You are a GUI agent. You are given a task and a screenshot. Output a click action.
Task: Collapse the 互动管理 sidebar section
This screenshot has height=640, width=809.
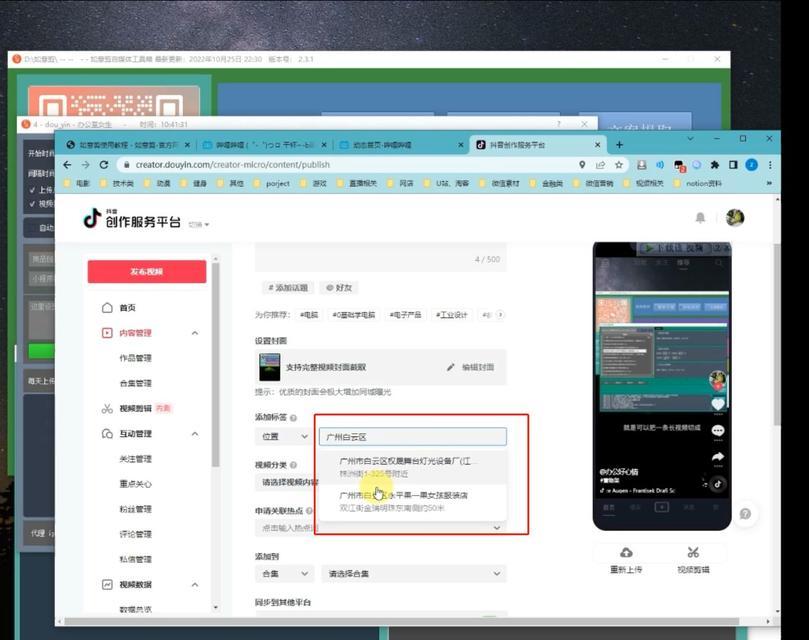195,434
